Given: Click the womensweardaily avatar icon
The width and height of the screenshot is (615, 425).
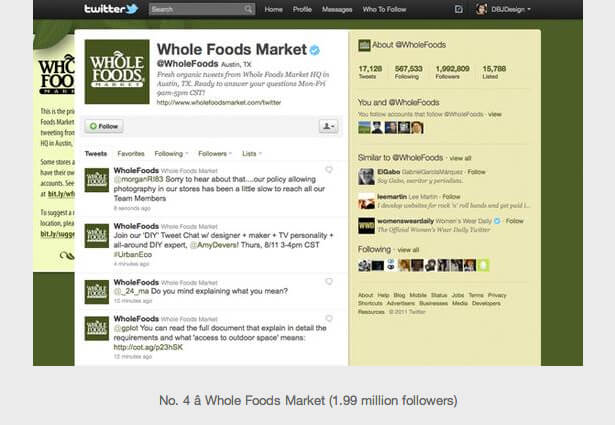Looking at the screenshot, I should (366, 226).
